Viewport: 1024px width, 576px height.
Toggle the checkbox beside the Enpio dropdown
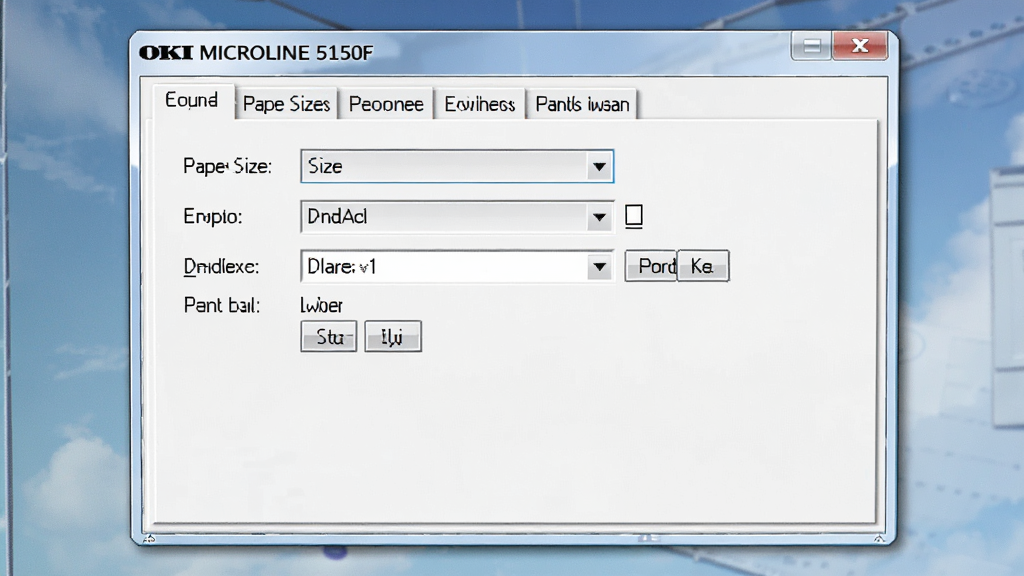[x=633, y=216]
